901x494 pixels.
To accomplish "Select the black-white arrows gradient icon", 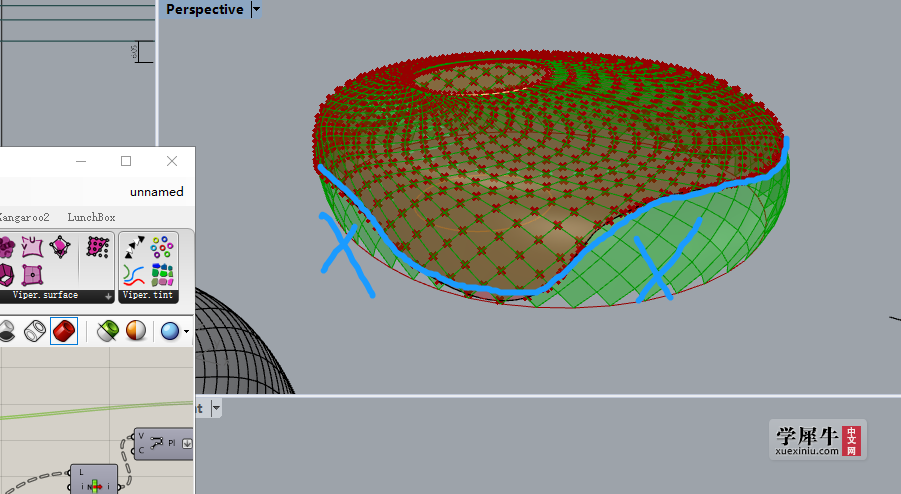I will click(134, 247).
